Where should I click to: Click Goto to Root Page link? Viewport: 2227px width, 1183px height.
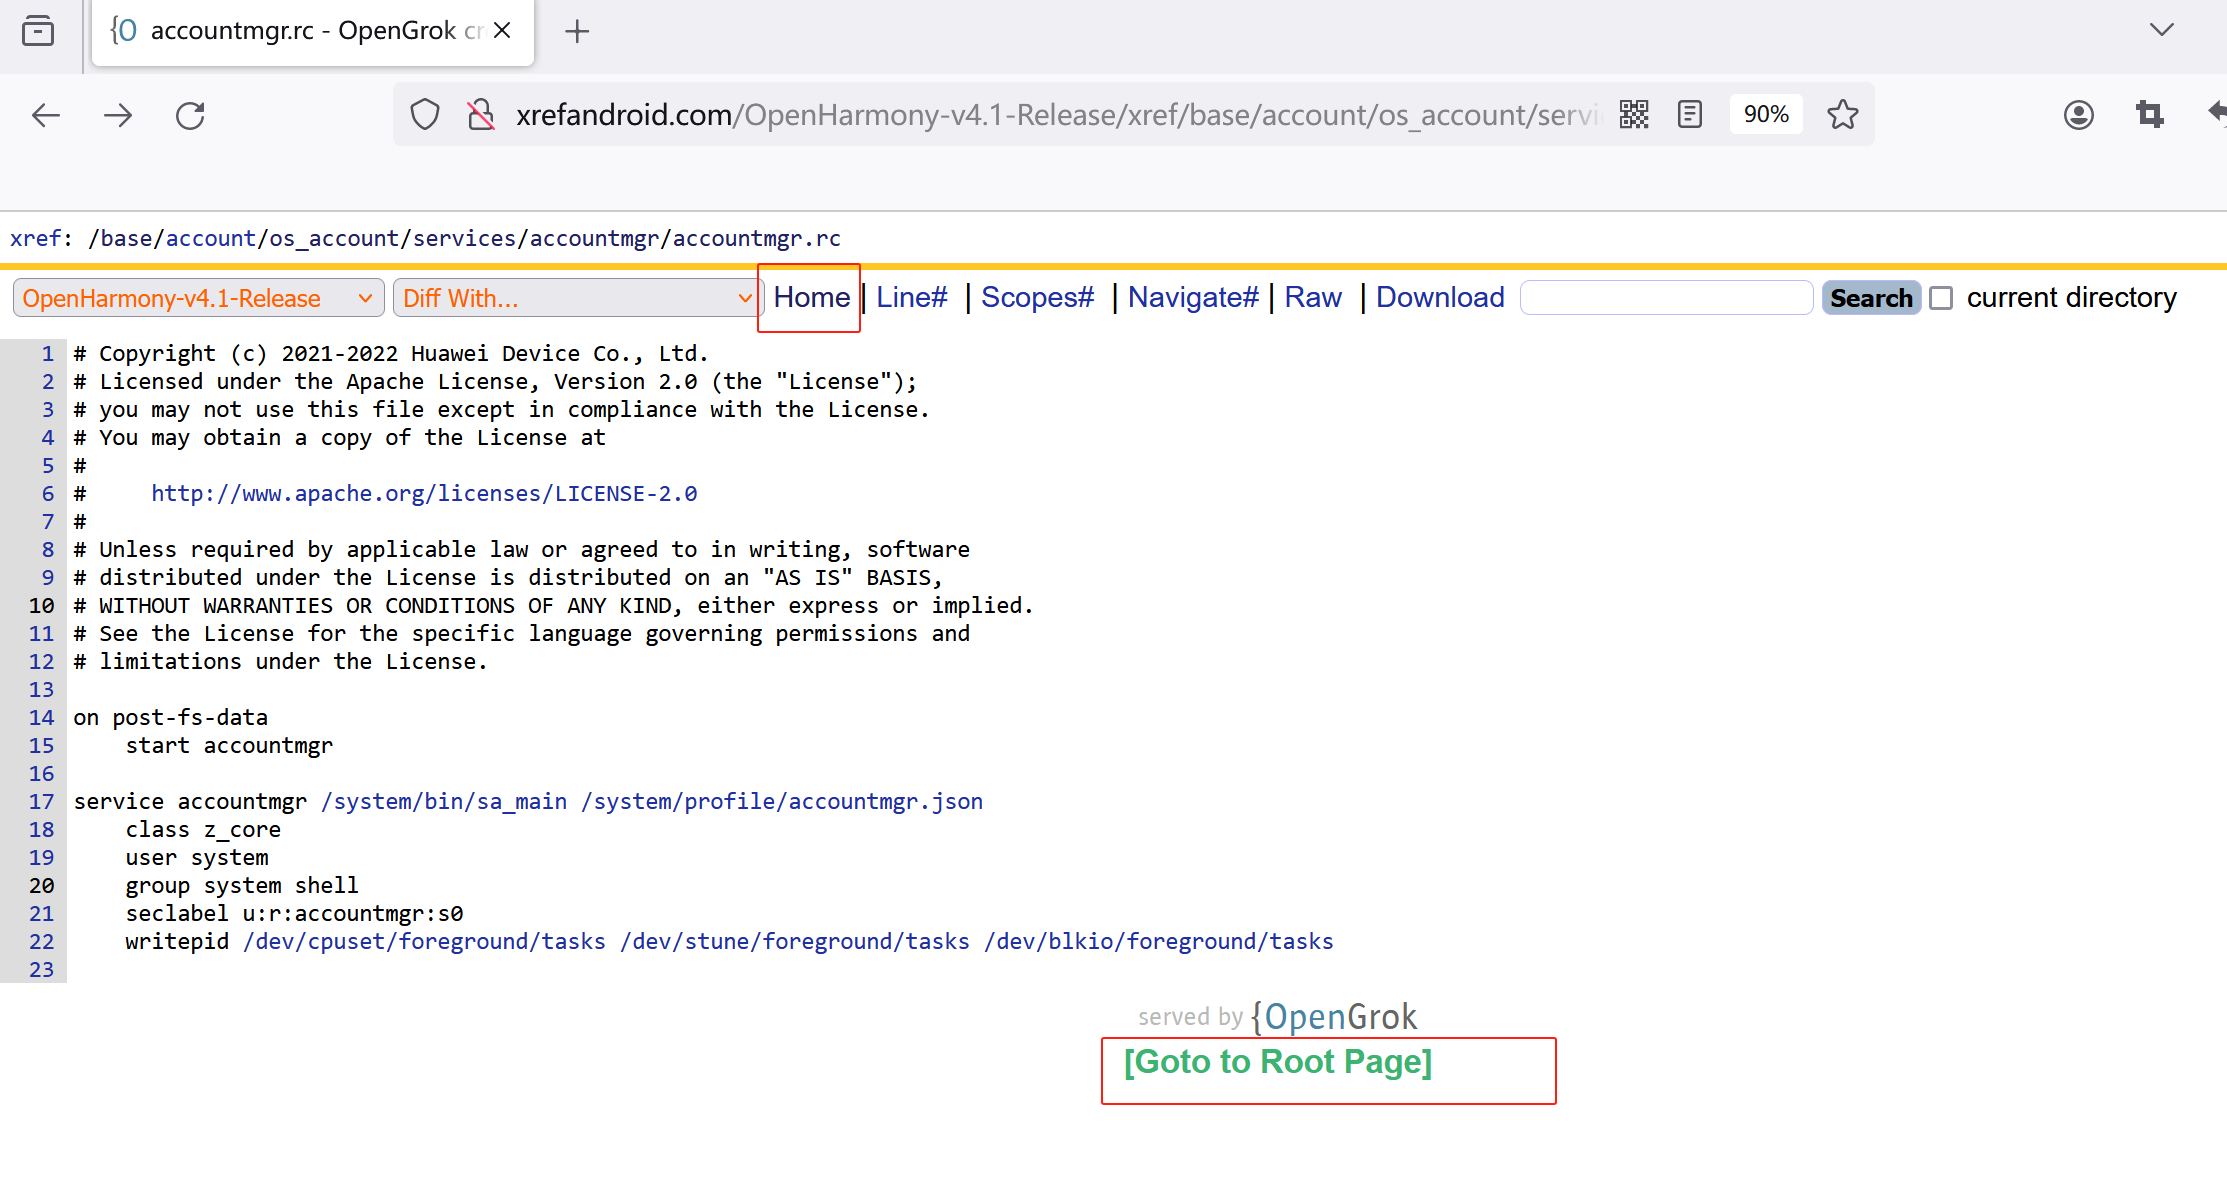[x=1278, y=1061]
